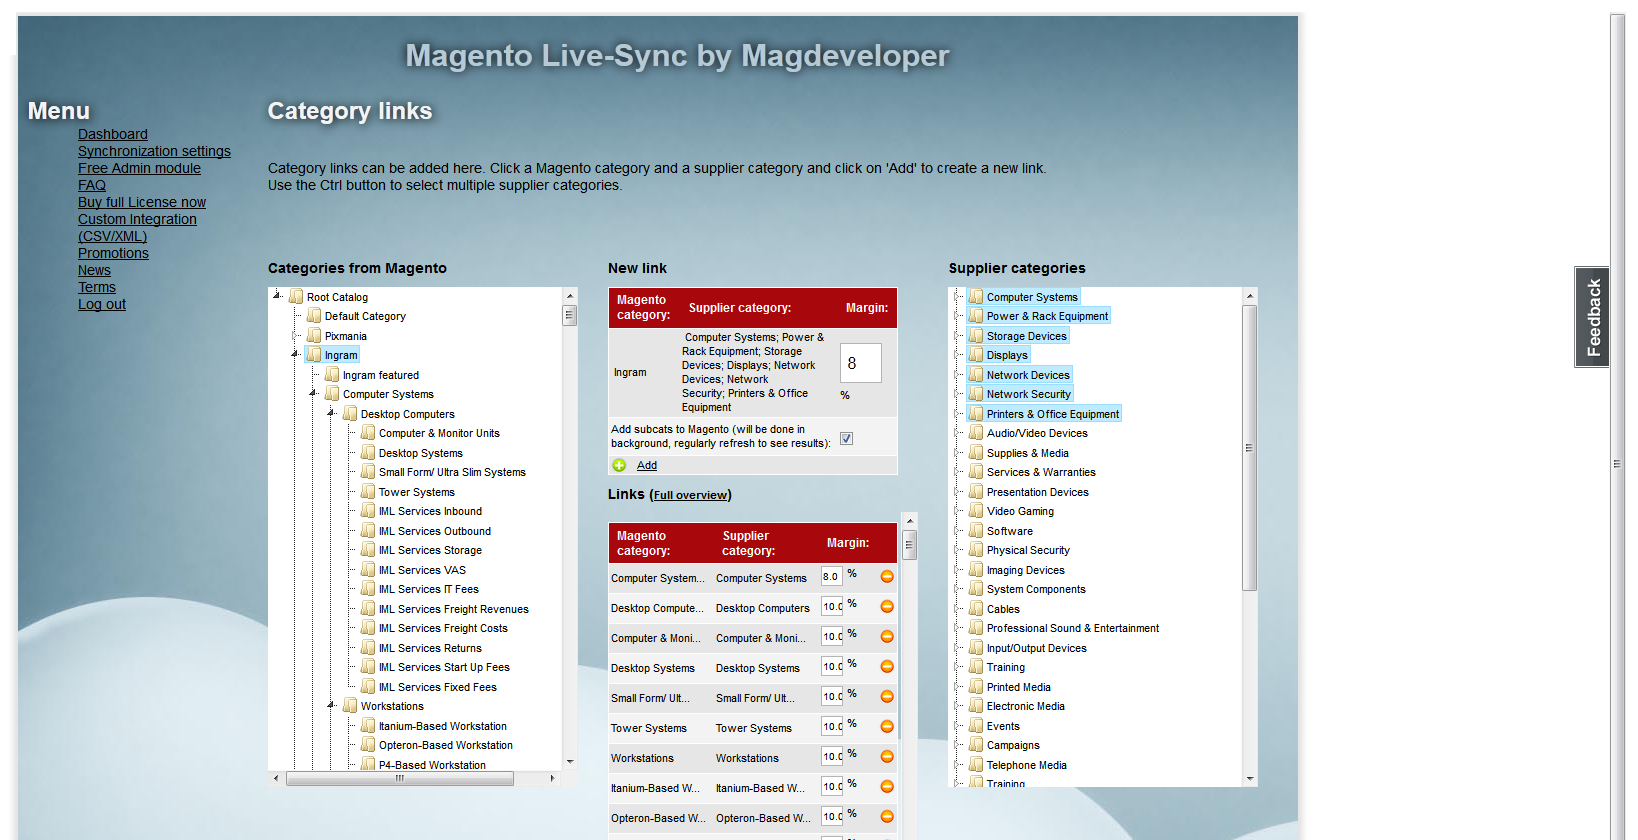
Task: Select Opteron-Based Workstation in the Magento tree
Action: [445, 745]
